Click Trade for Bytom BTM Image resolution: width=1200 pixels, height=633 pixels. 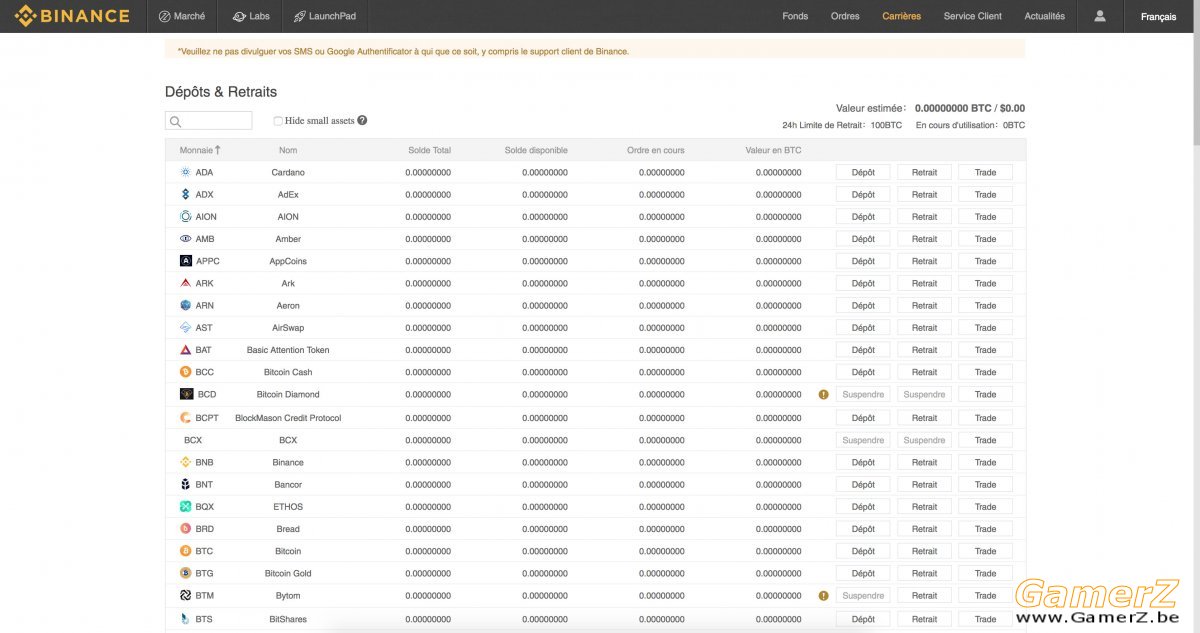pyautogui.click(x=985, y=595)
